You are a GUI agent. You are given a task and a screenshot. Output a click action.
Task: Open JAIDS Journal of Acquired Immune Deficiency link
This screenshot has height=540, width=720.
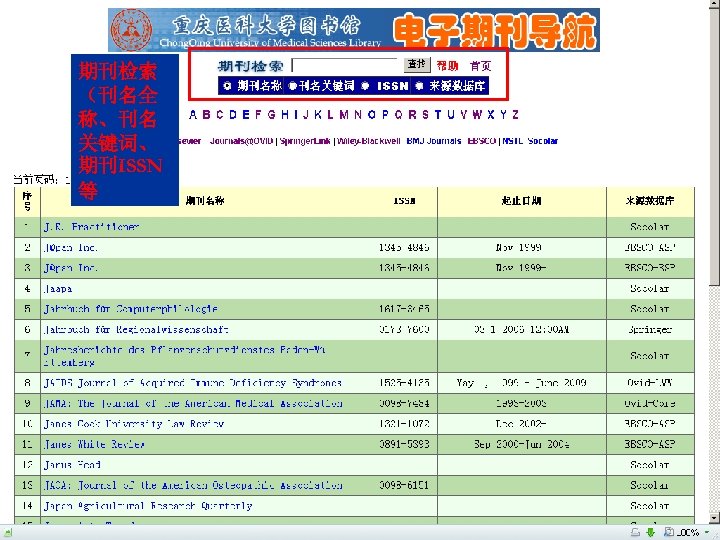click(192, 383)
